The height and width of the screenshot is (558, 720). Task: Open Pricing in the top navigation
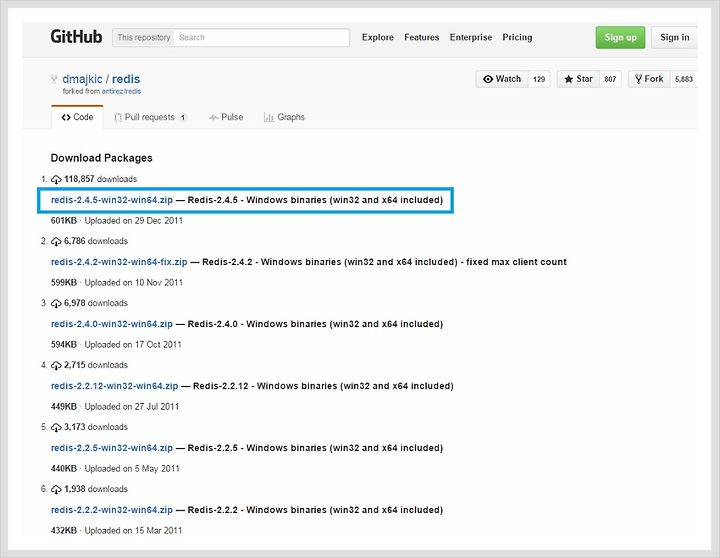pos(517,37)
